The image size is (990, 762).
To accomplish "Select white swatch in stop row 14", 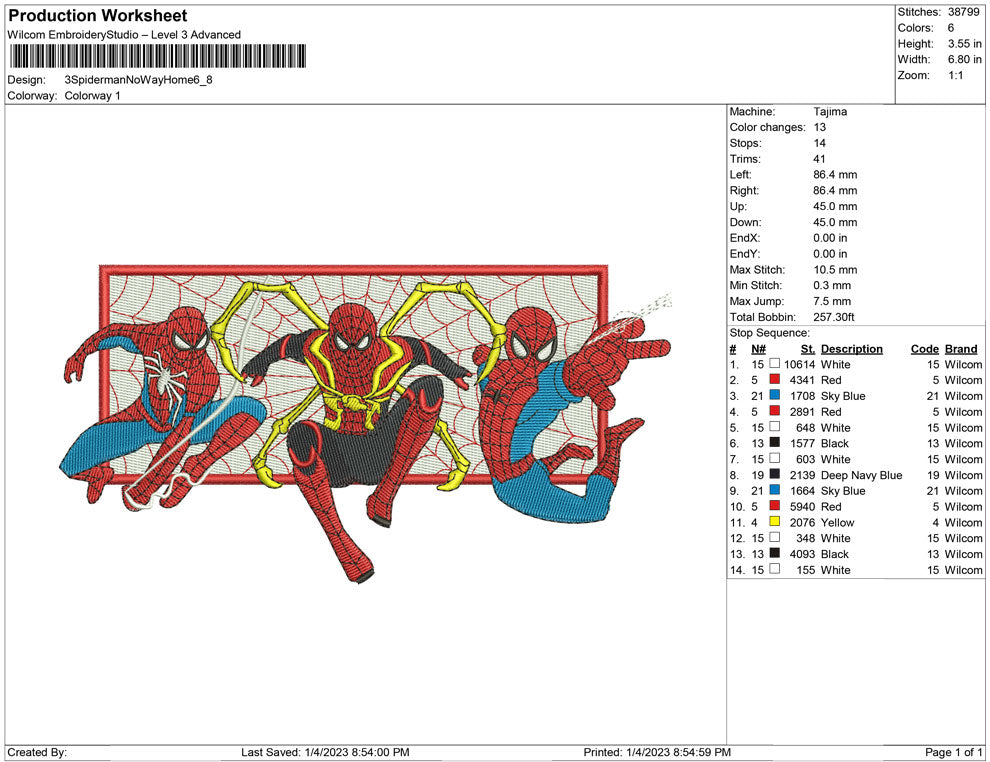I will (775, 569).
